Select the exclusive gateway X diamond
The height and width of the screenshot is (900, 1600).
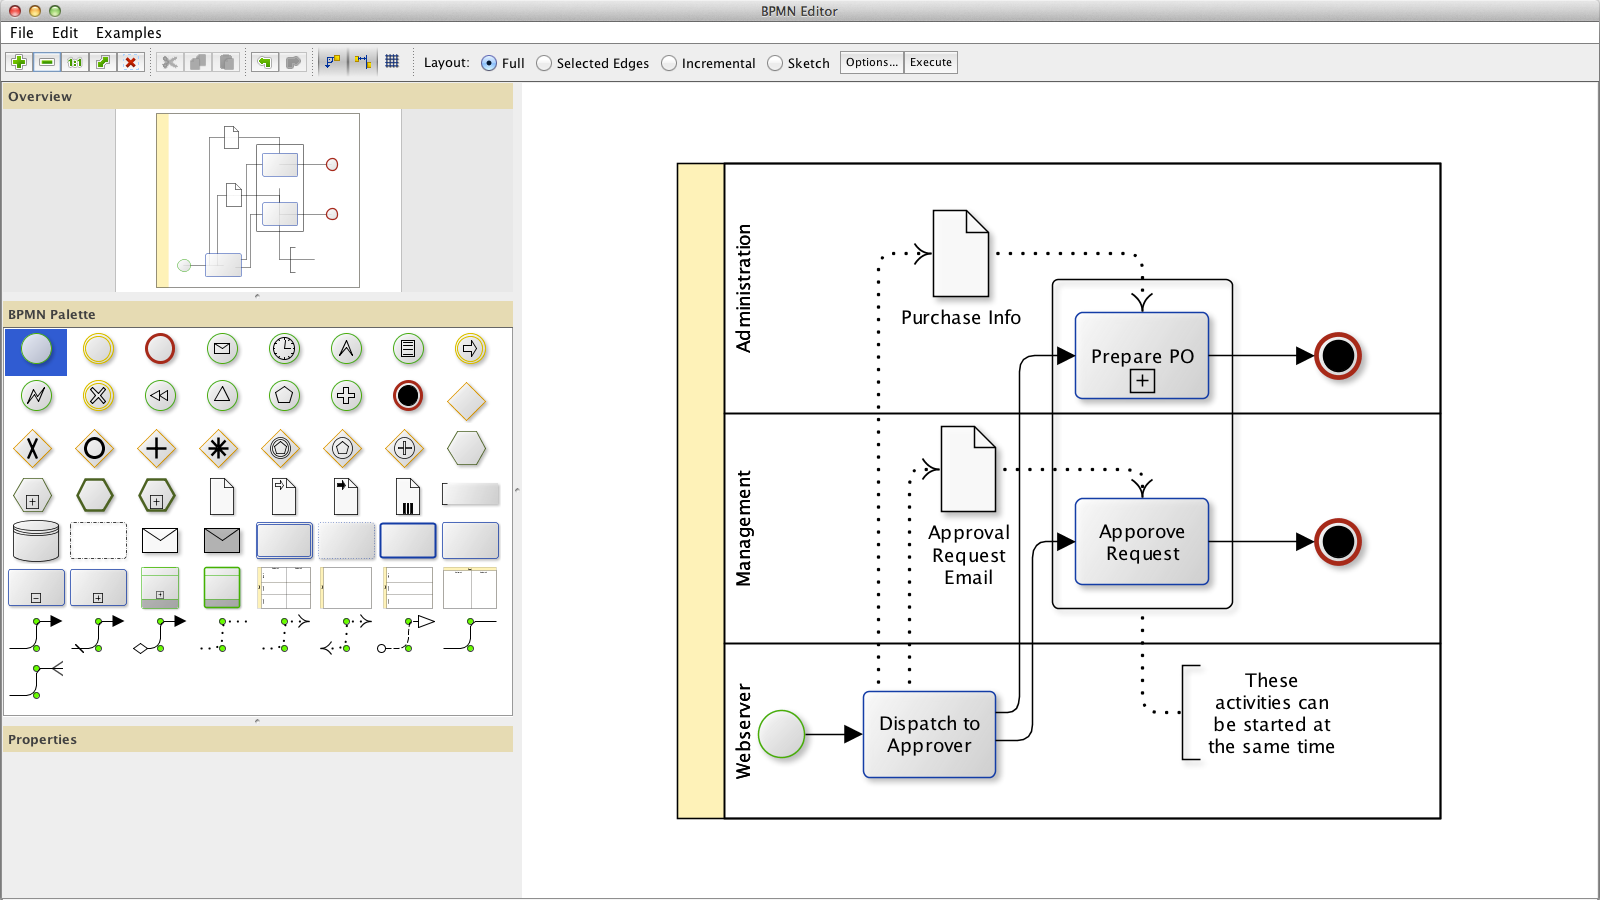coord(33,449)
